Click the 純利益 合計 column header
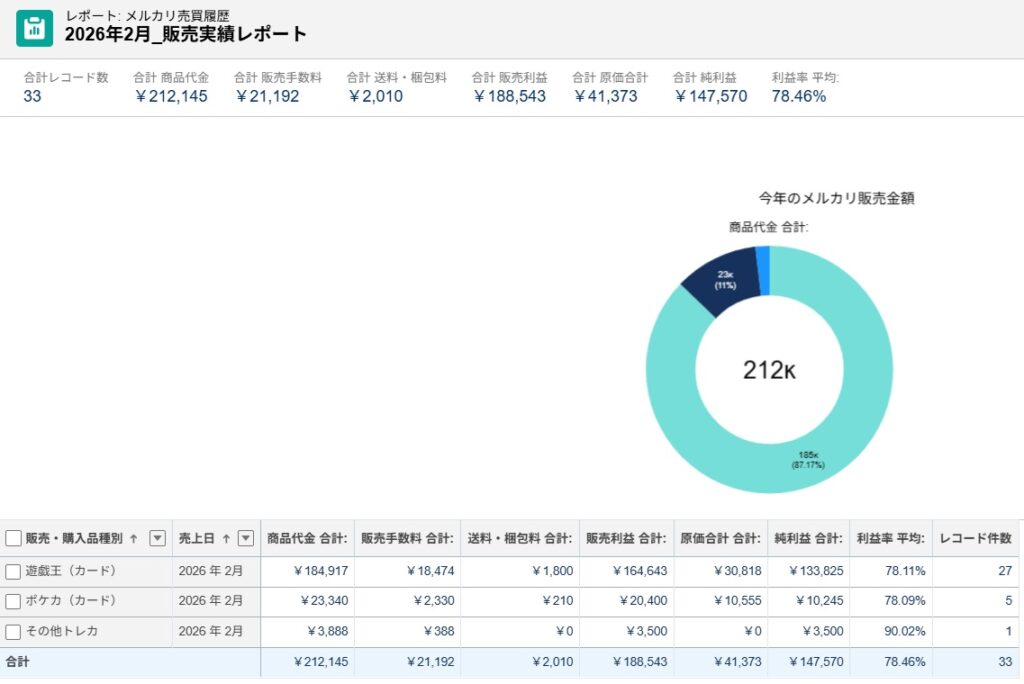The image size is (1024, 684). tap(807, 539)
